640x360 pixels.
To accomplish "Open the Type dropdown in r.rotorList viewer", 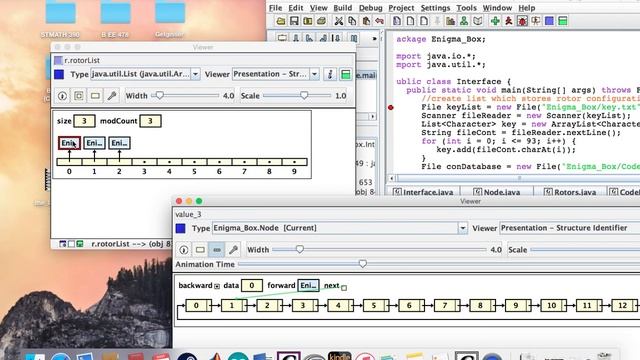I will tap(196, 74).
